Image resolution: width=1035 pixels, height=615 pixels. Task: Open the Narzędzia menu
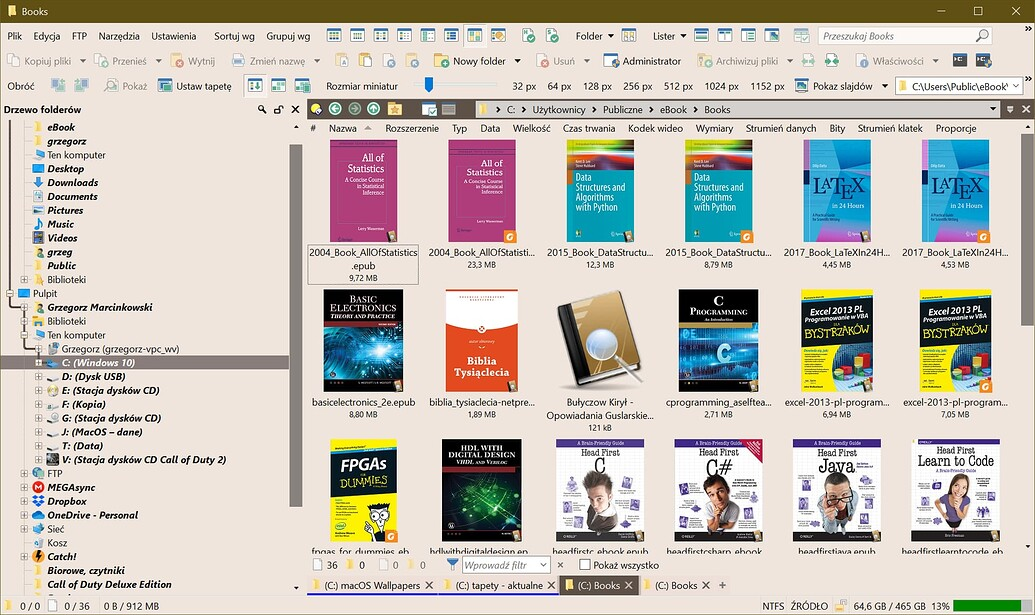pos(119,36)
